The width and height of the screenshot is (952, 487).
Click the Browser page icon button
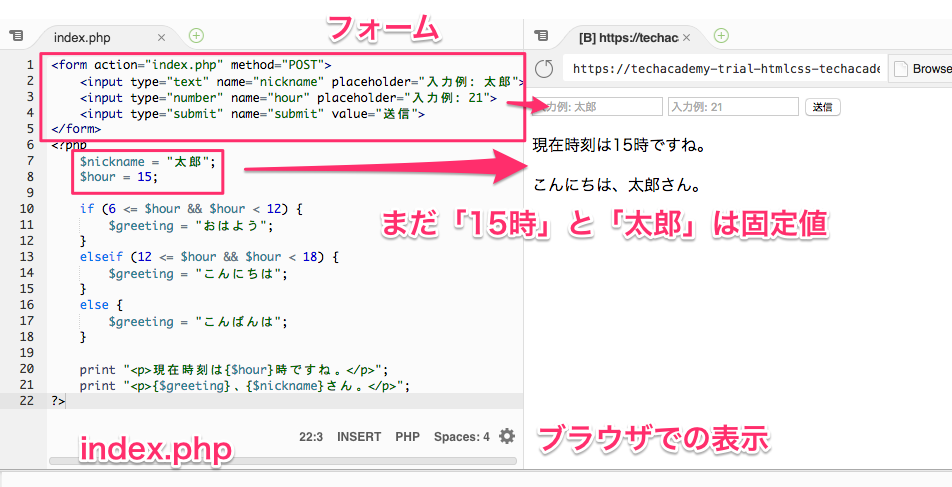click(x=920, y=70)
